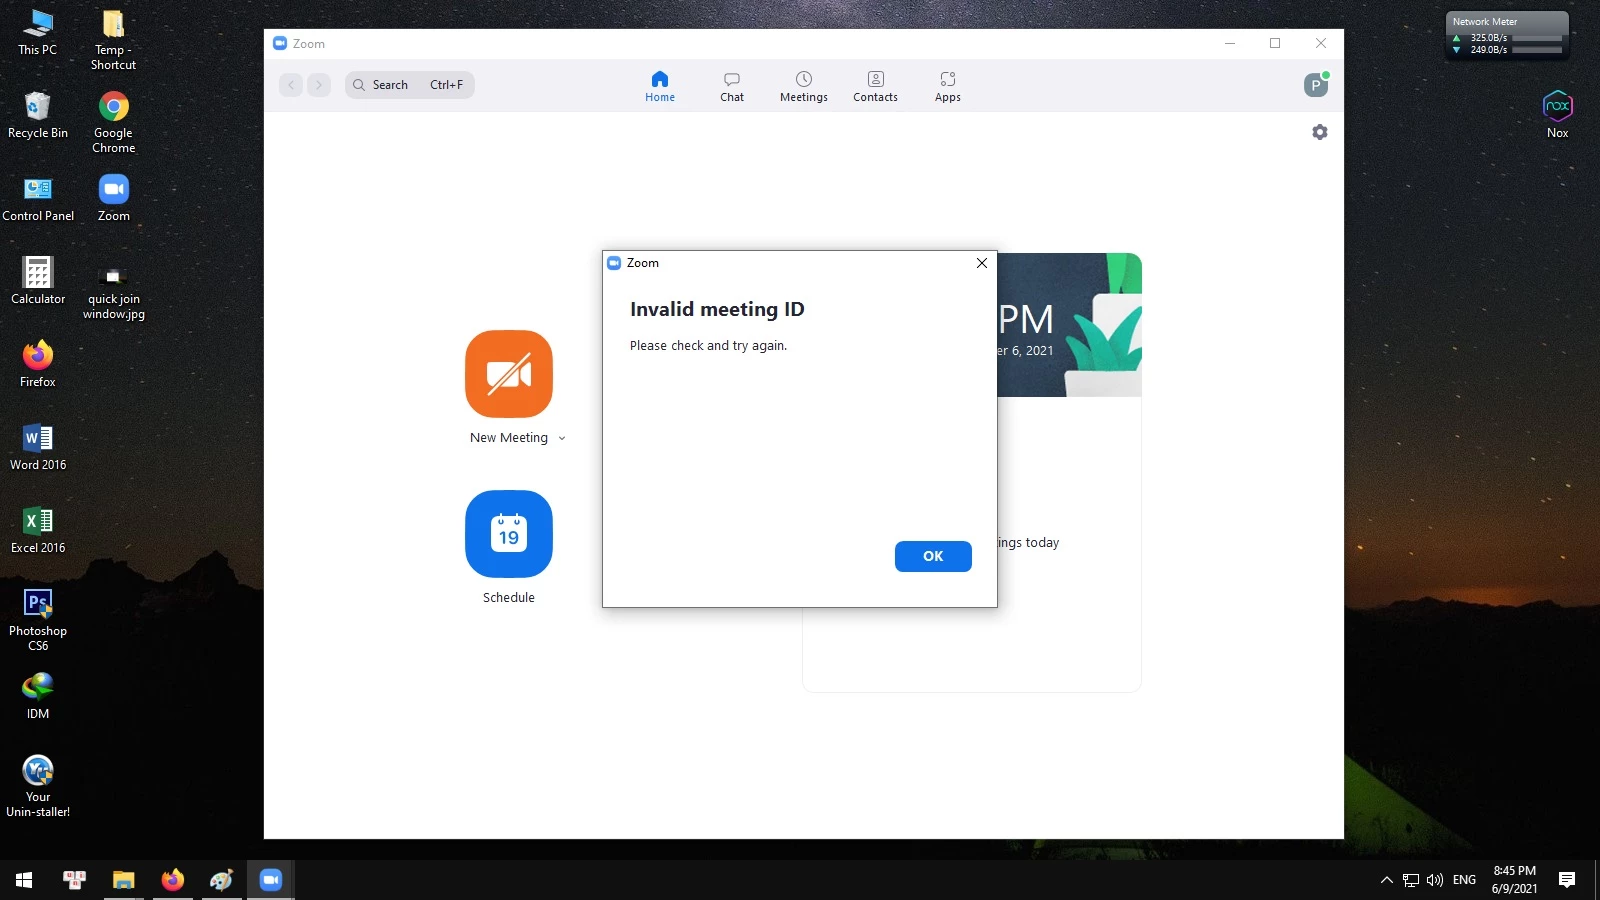Open File Explorer in taskbar

(123, 880)
